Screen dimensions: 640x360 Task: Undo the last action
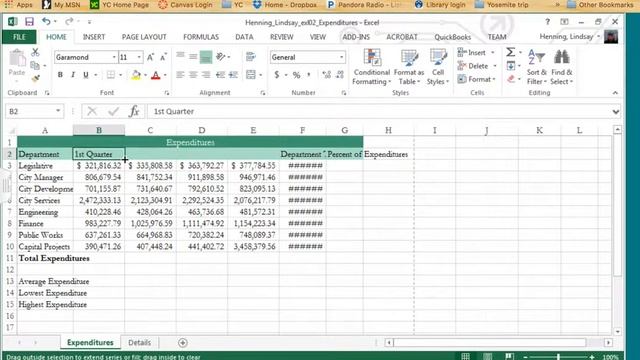[x=46, y=22]
